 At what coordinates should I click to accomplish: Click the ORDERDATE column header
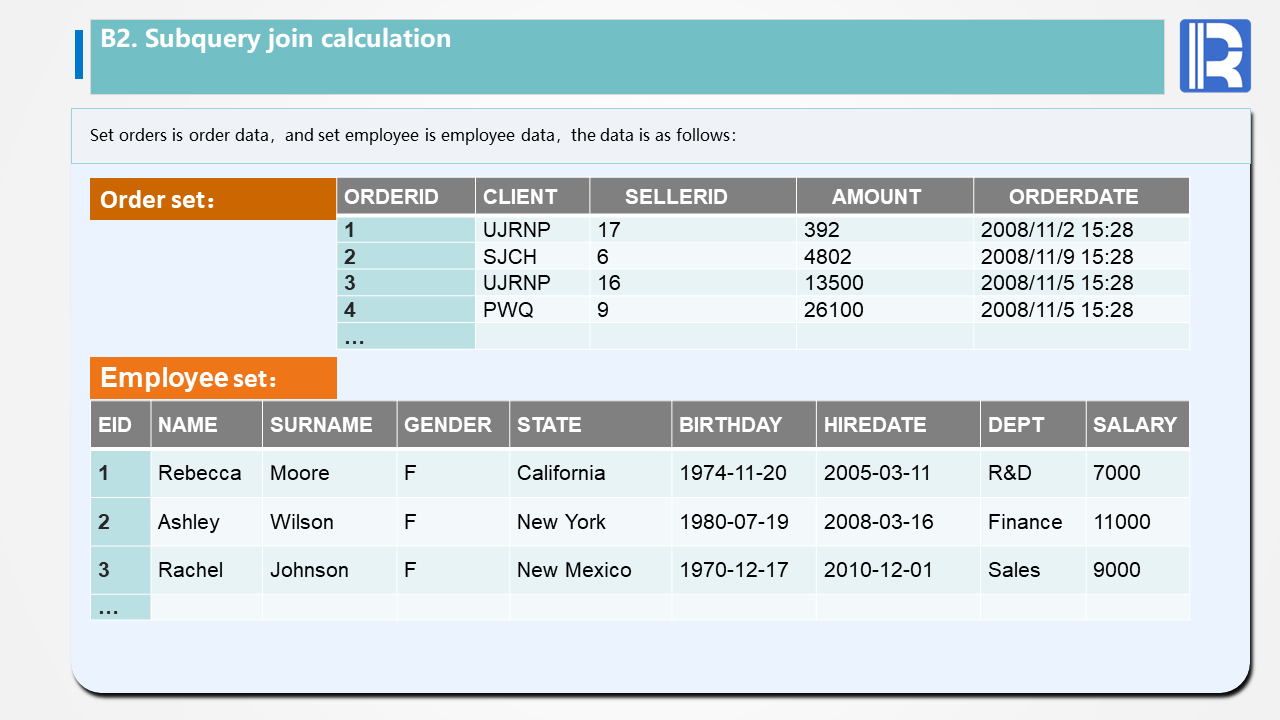point(1073,197)
